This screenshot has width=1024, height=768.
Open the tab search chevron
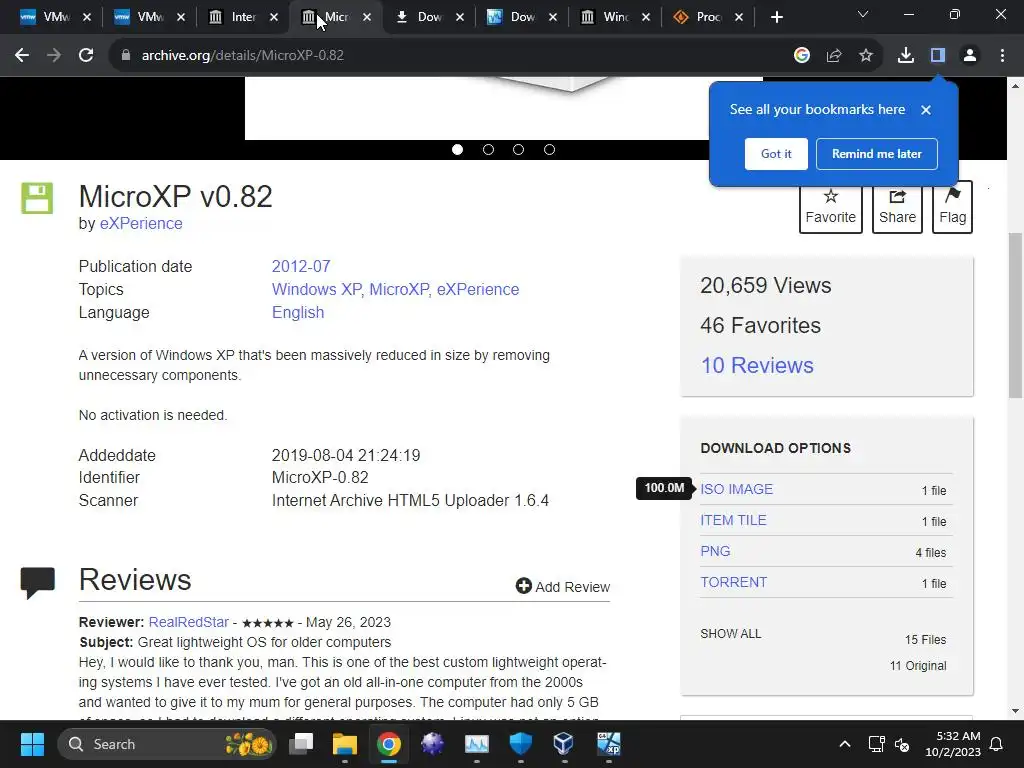[x=863, y=14]
